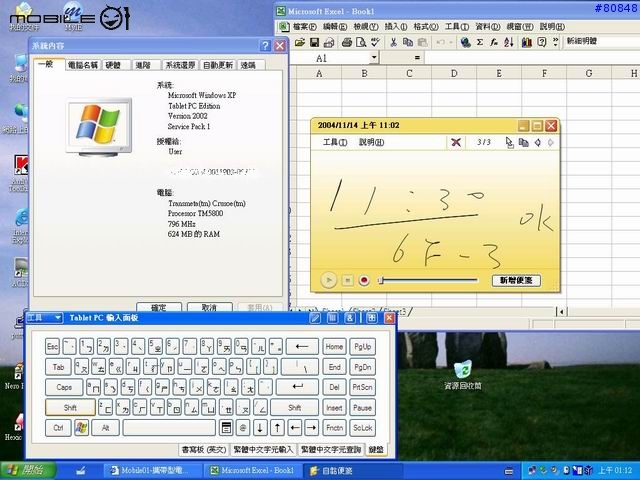Viewport: 640px width, 480px height.
Task: Click the pen icon in Input Panel title bar
Action: (x=315, y=318)
